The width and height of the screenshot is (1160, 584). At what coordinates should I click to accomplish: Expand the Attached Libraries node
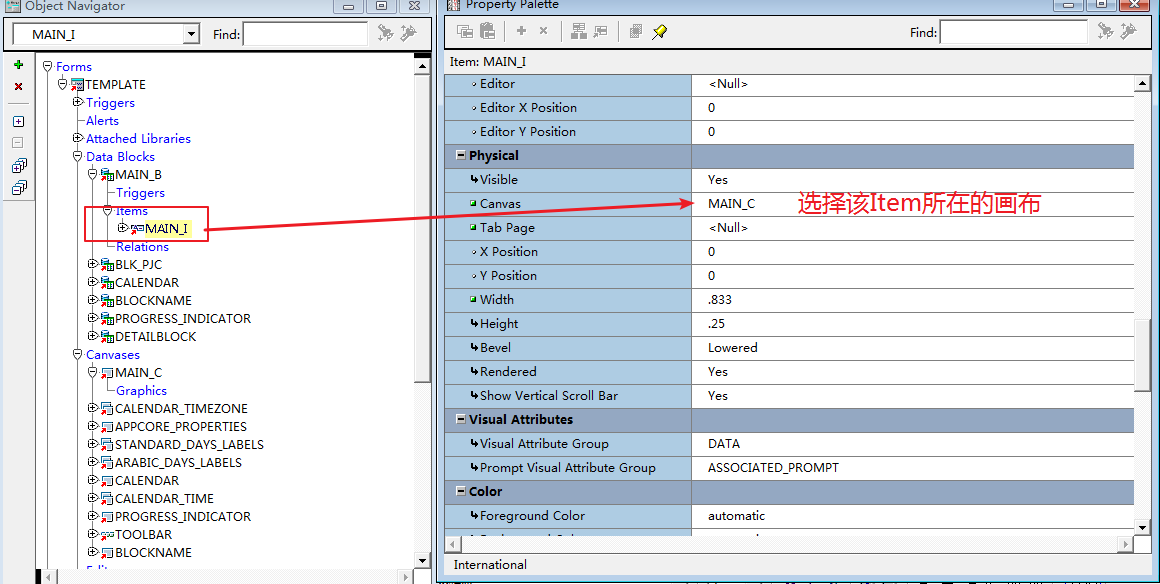(78, 138)
